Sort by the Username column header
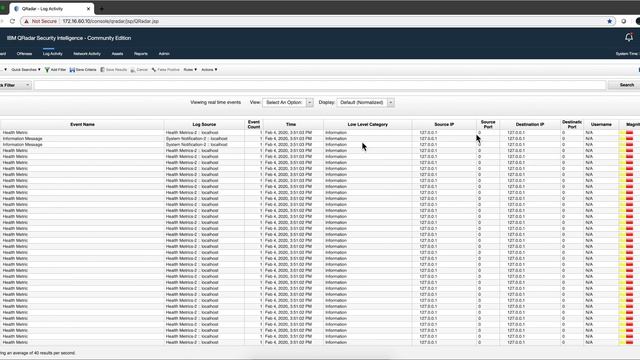 601,124
